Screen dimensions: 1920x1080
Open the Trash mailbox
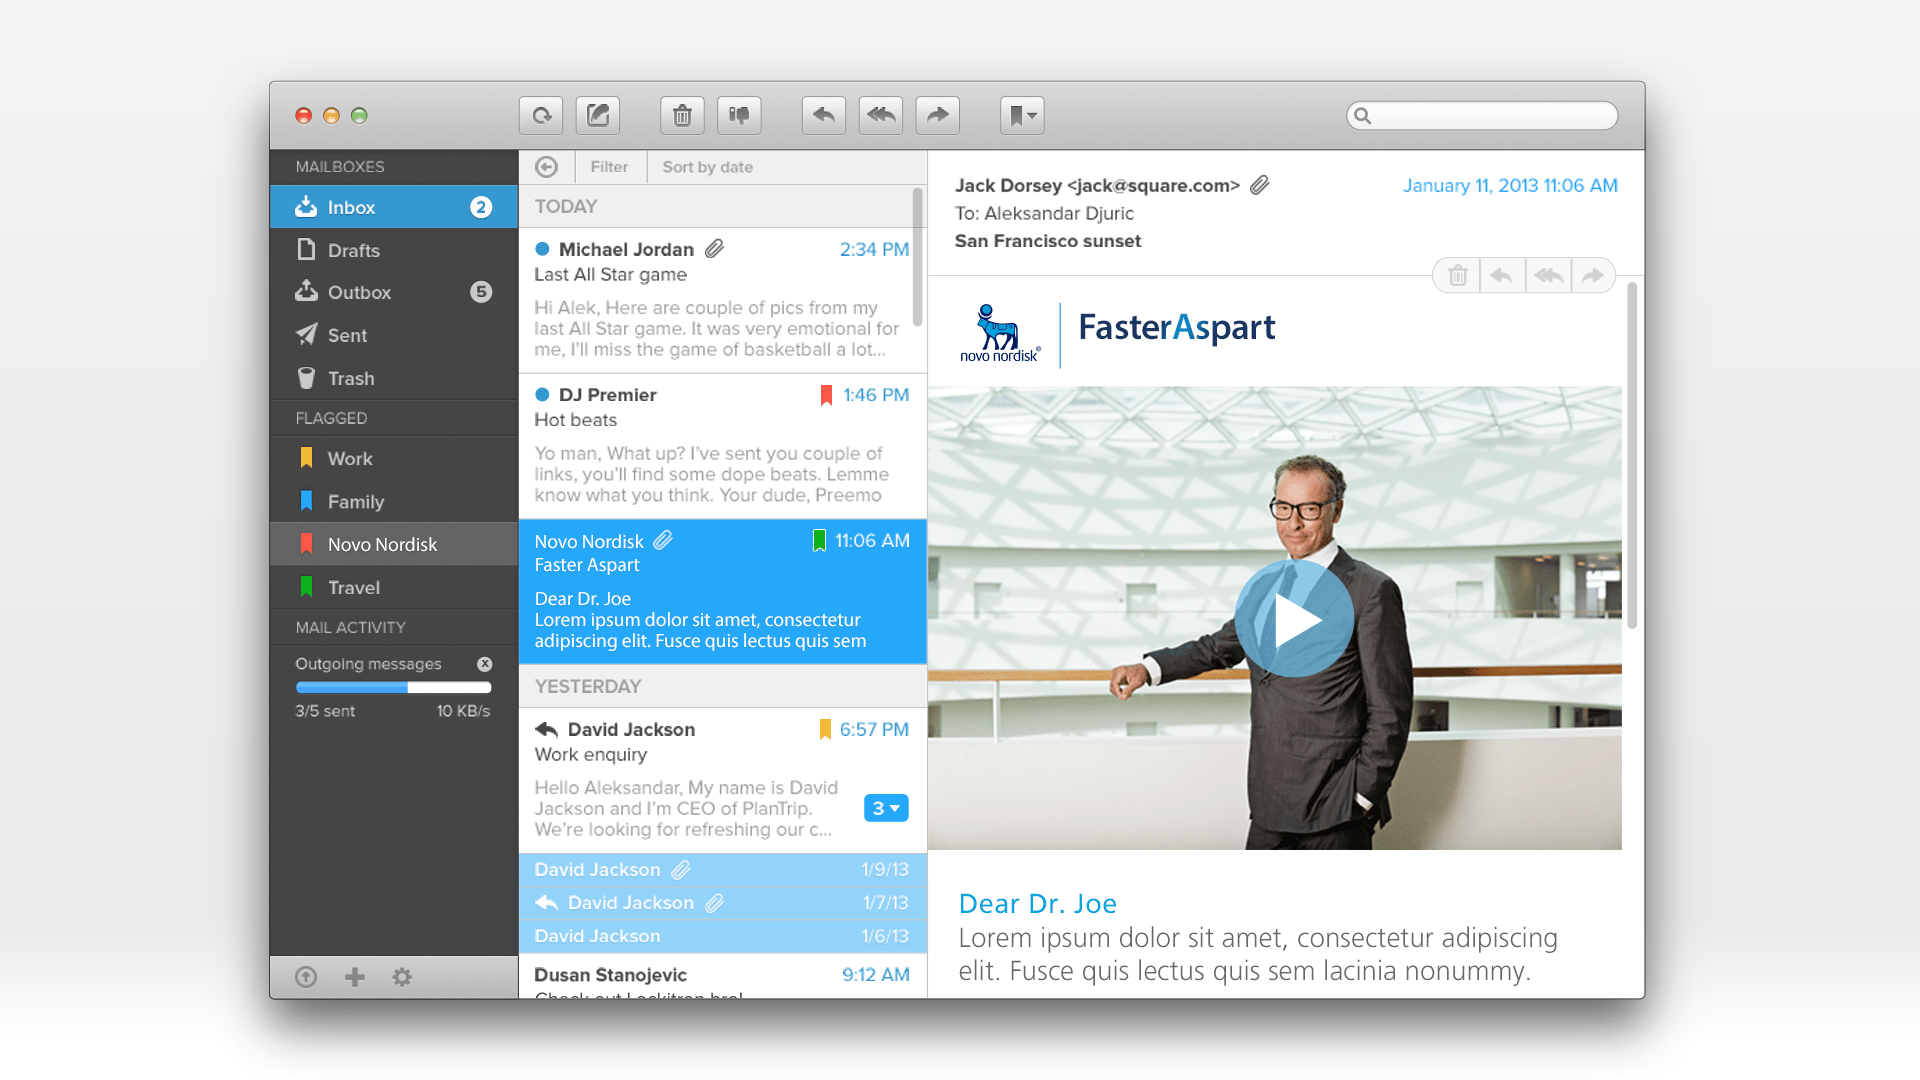(x=394, y=378)
